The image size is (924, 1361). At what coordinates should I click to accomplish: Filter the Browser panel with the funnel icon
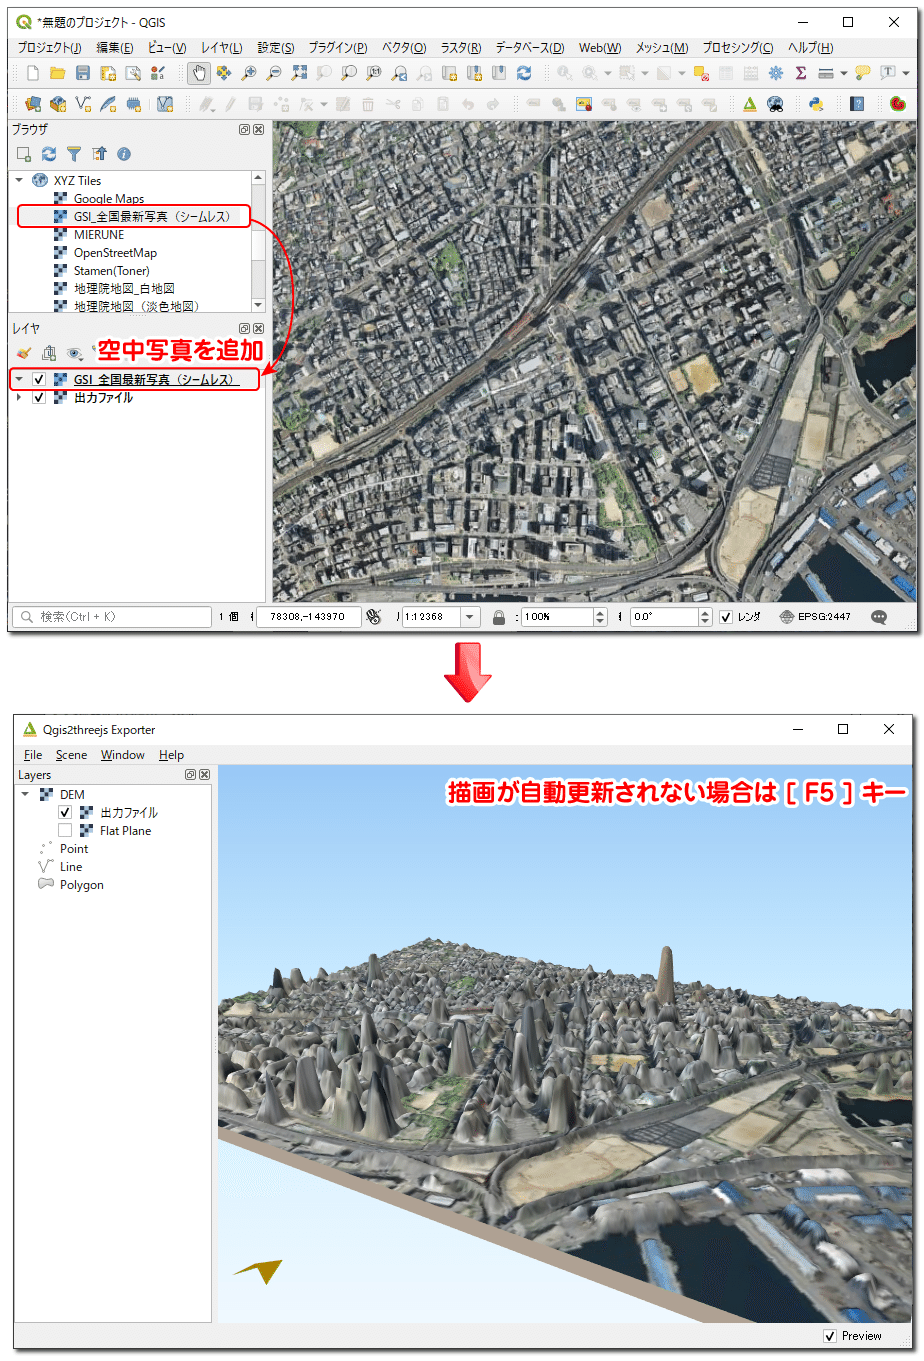(x=74, y=154)
